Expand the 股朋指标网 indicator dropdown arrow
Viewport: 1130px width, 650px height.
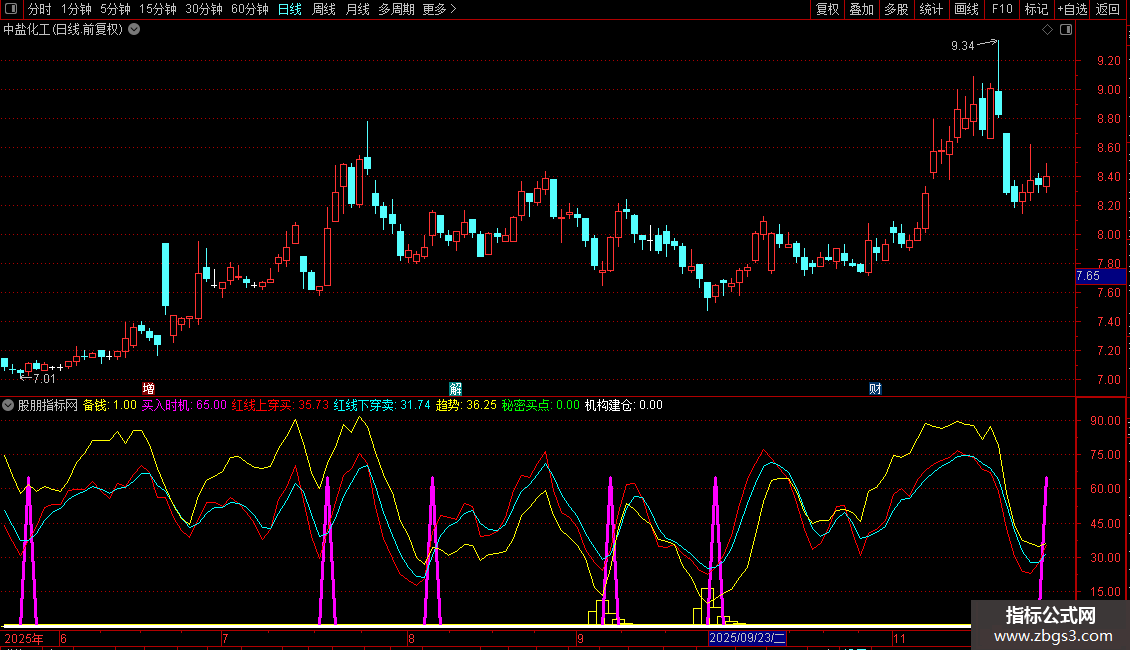coord(9,405)
